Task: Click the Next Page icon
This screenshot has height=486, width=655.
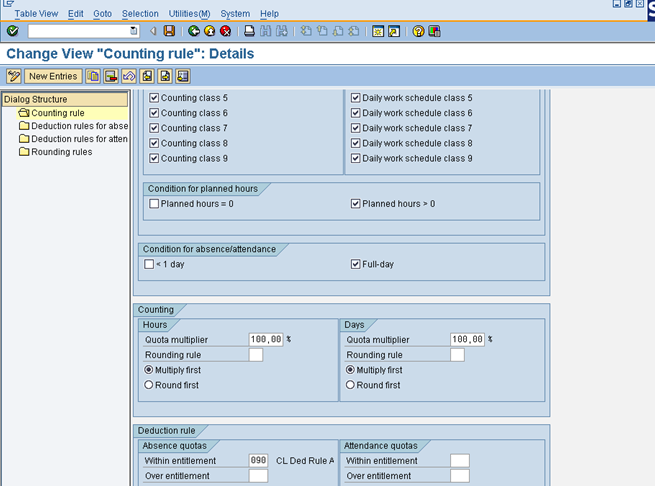Action: point(338,31)
